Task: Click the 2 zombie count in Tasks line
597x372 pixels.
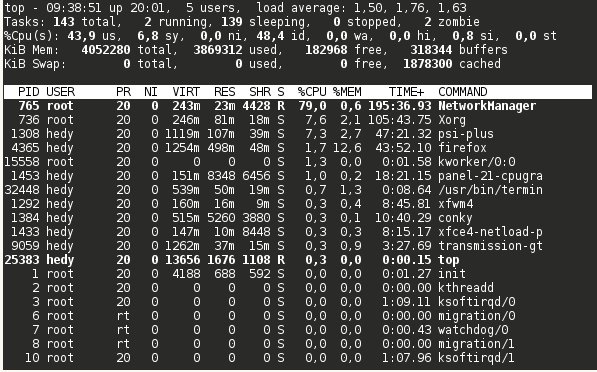Action: 452,22
